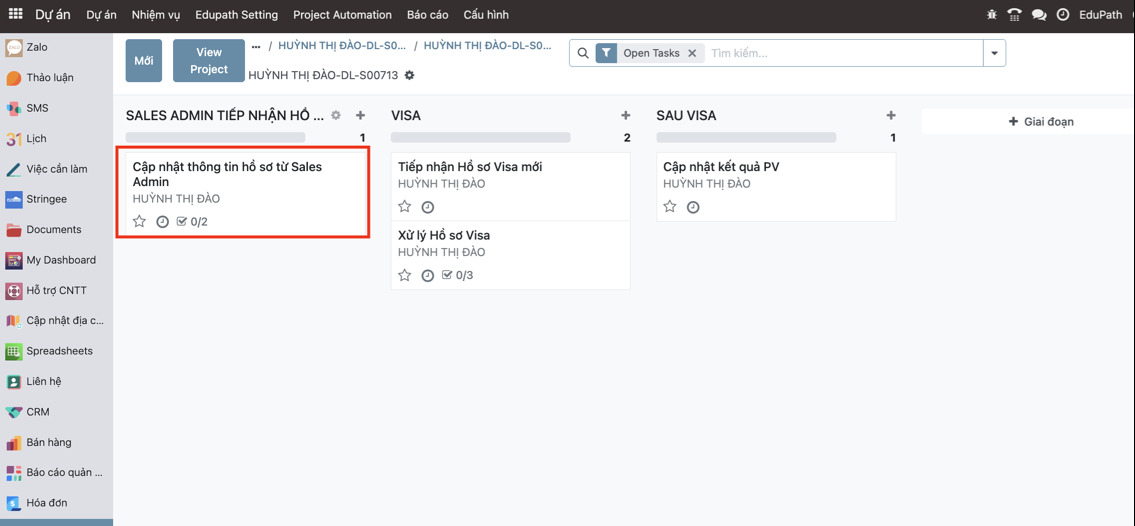Open the Dự án menu item

101,14
